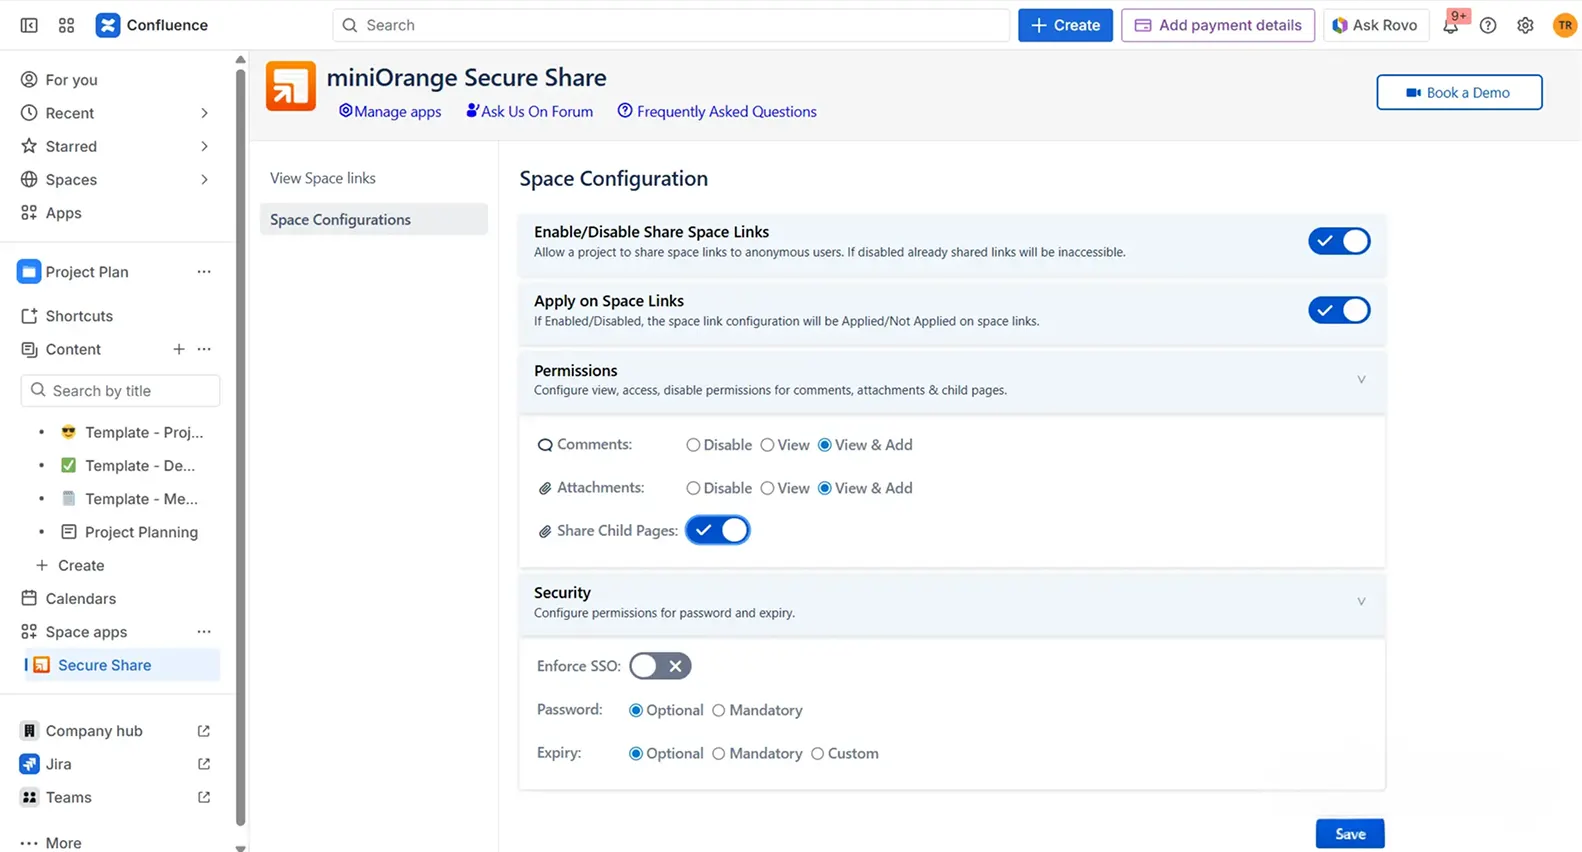The image size is (1582, 852).
Task: Select Disable for Comments
Action: click(693, 445)
